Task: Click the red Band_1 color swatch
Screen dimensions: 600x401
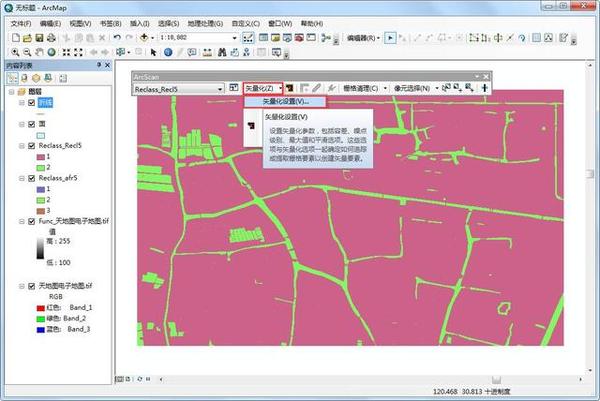Action: [41, 308]
